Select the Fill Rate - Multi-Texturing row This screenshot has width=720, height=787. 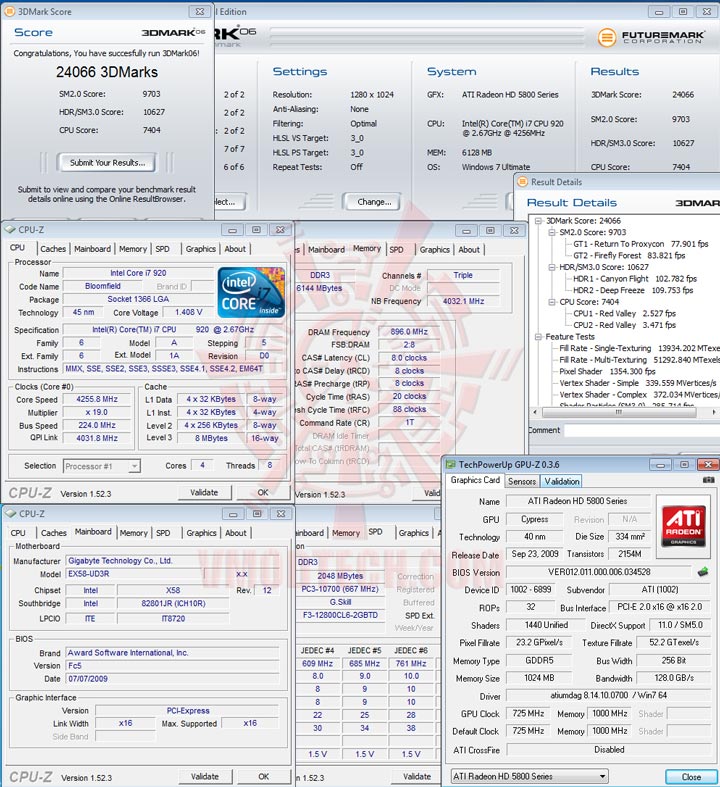[639, 359]
